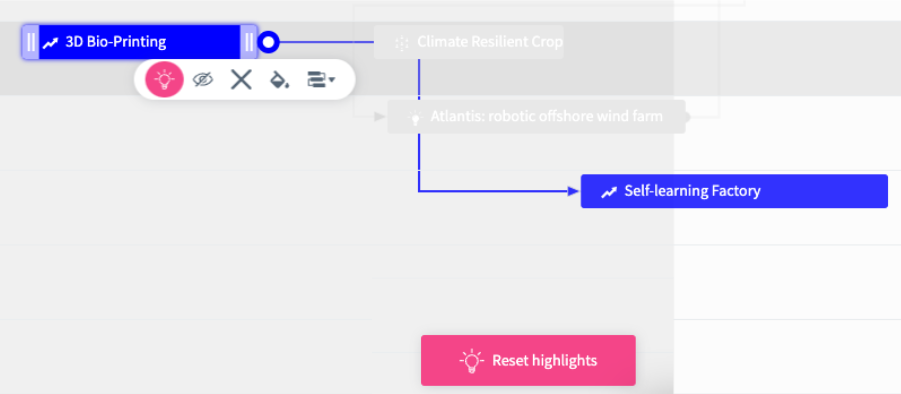Select Atlantis: robotic offshore wind farm element
The image size is (901, 394).
tap(537, 117)
